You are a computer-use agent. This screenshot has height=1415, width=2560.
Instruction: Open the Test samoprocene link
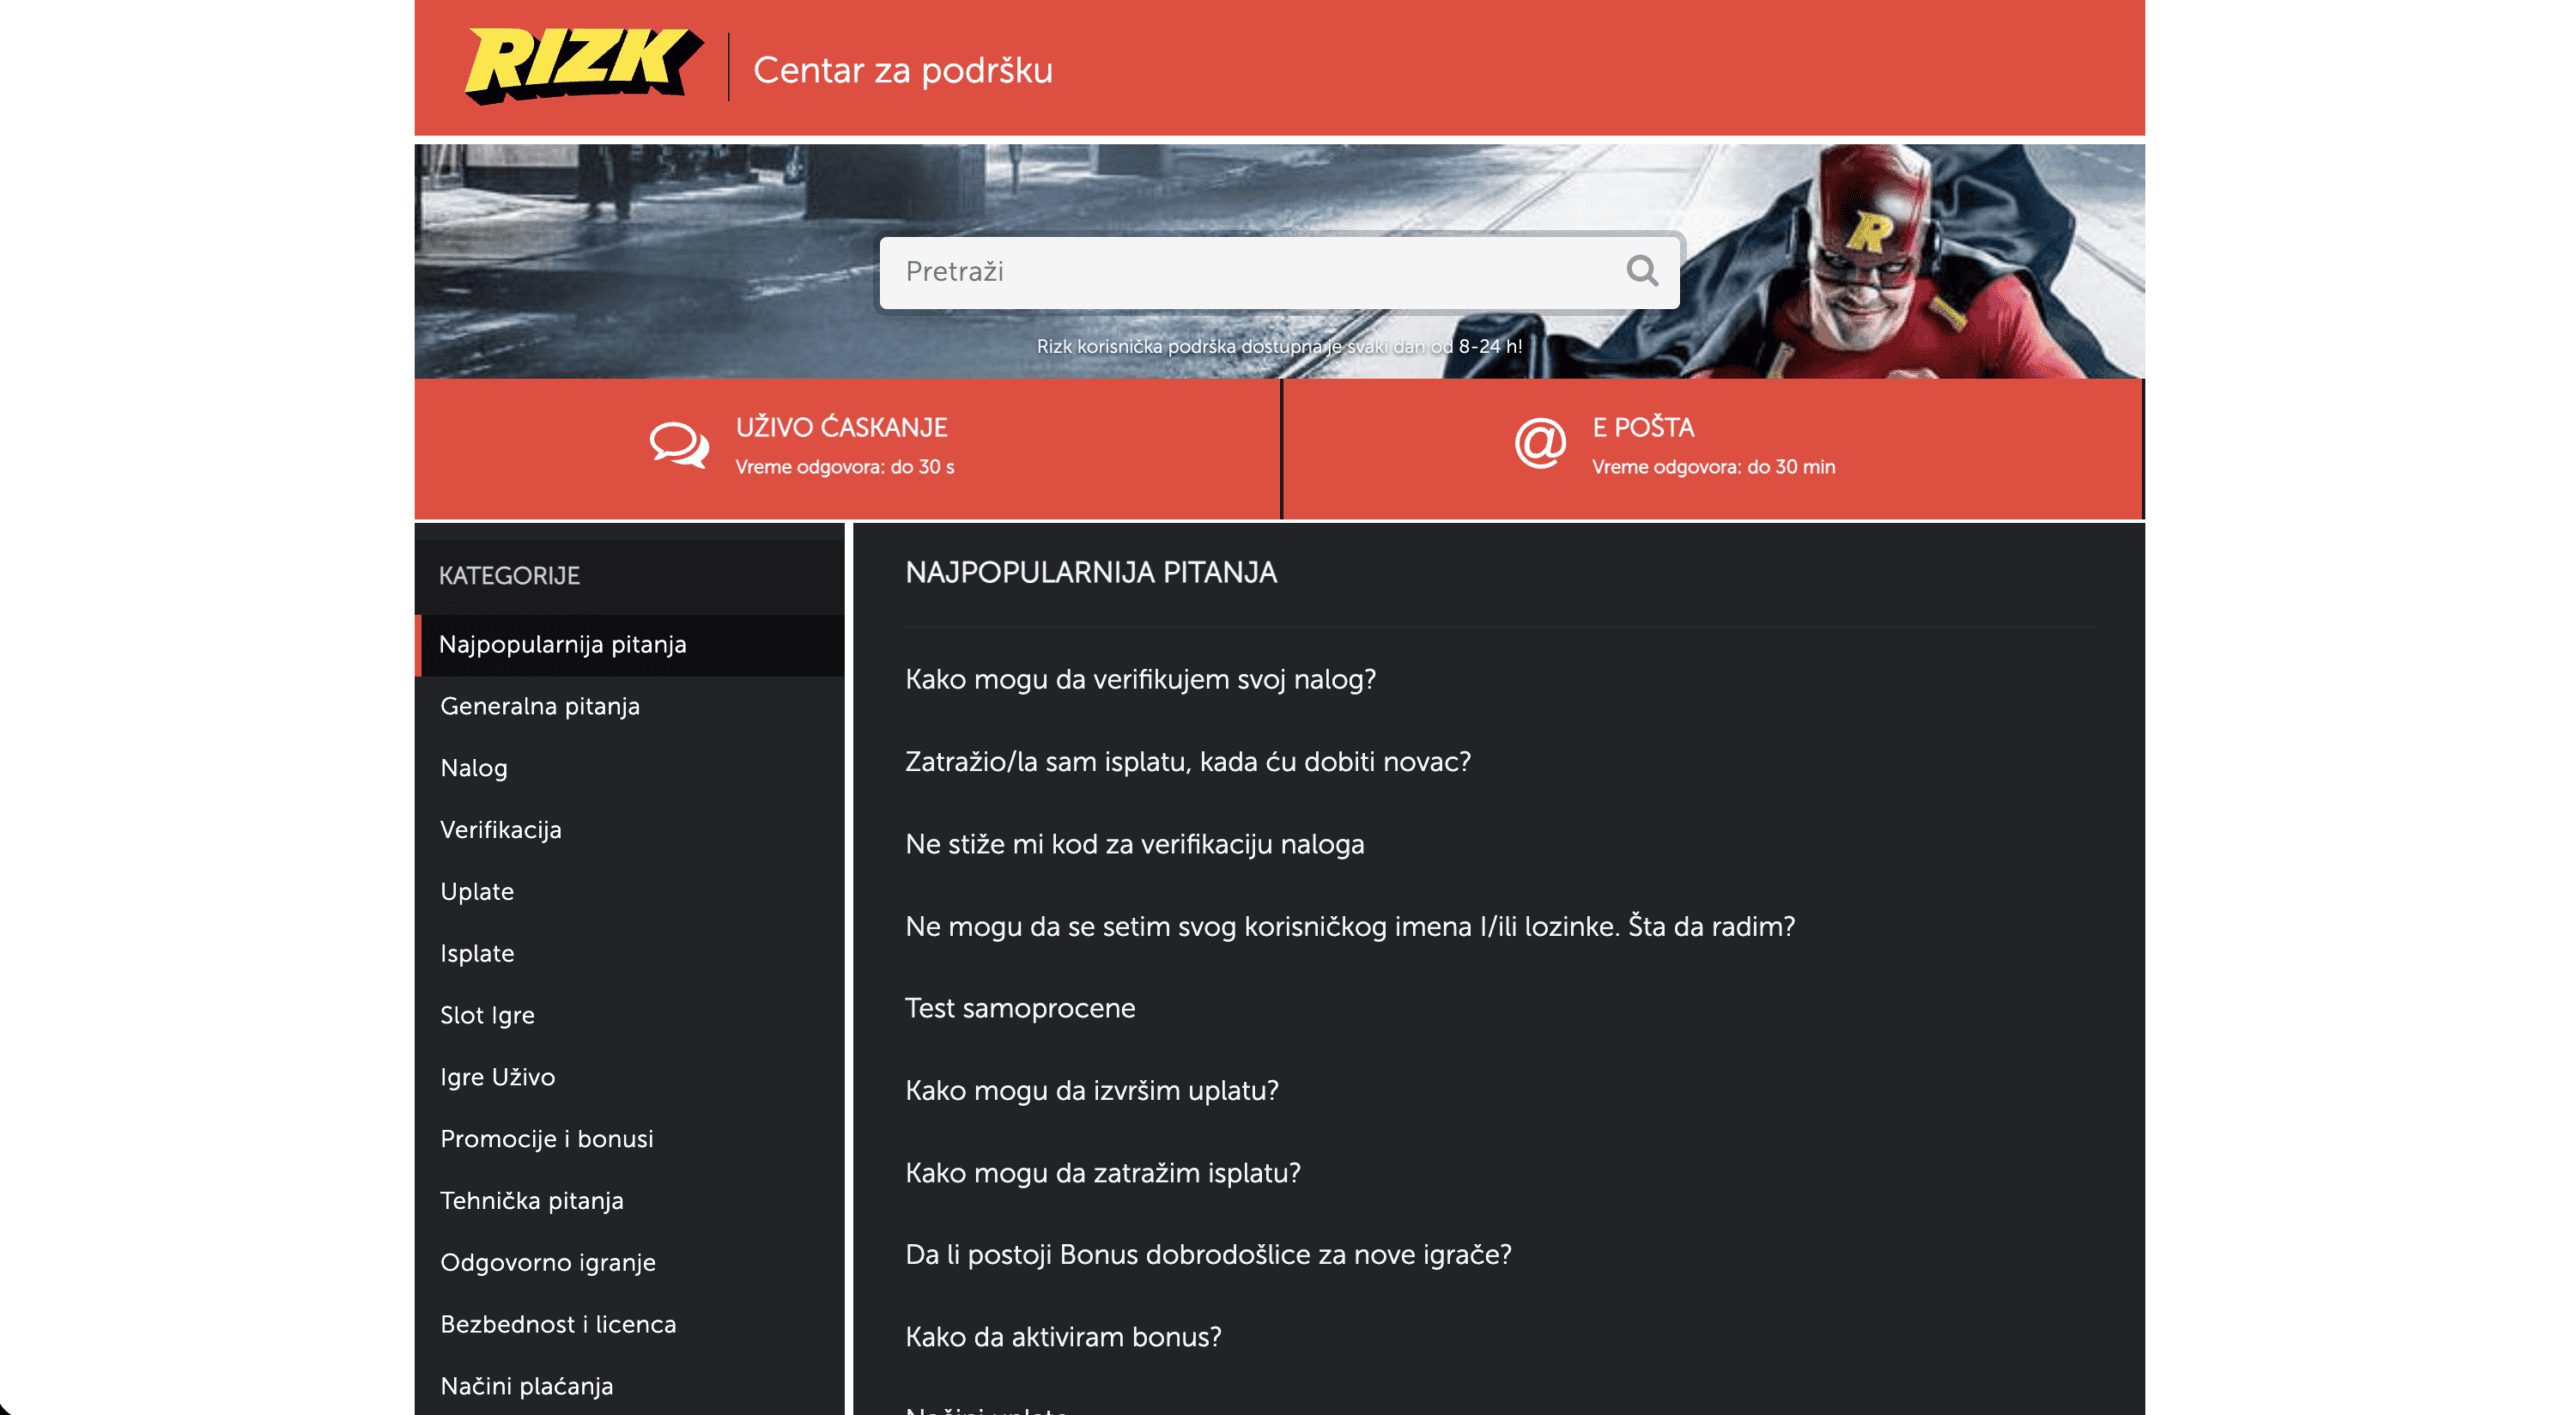(x=1020, y=1009)
